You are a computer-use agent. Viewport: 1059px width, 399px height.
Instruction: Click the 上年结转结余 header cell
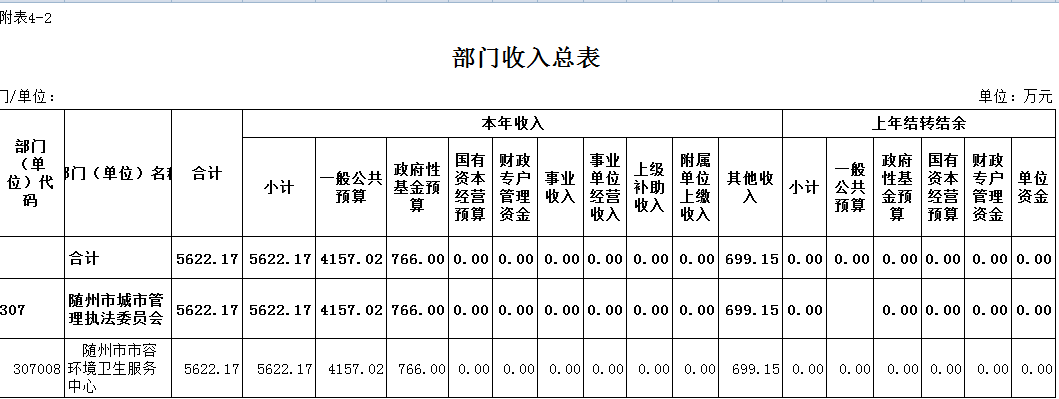[918, 124]
